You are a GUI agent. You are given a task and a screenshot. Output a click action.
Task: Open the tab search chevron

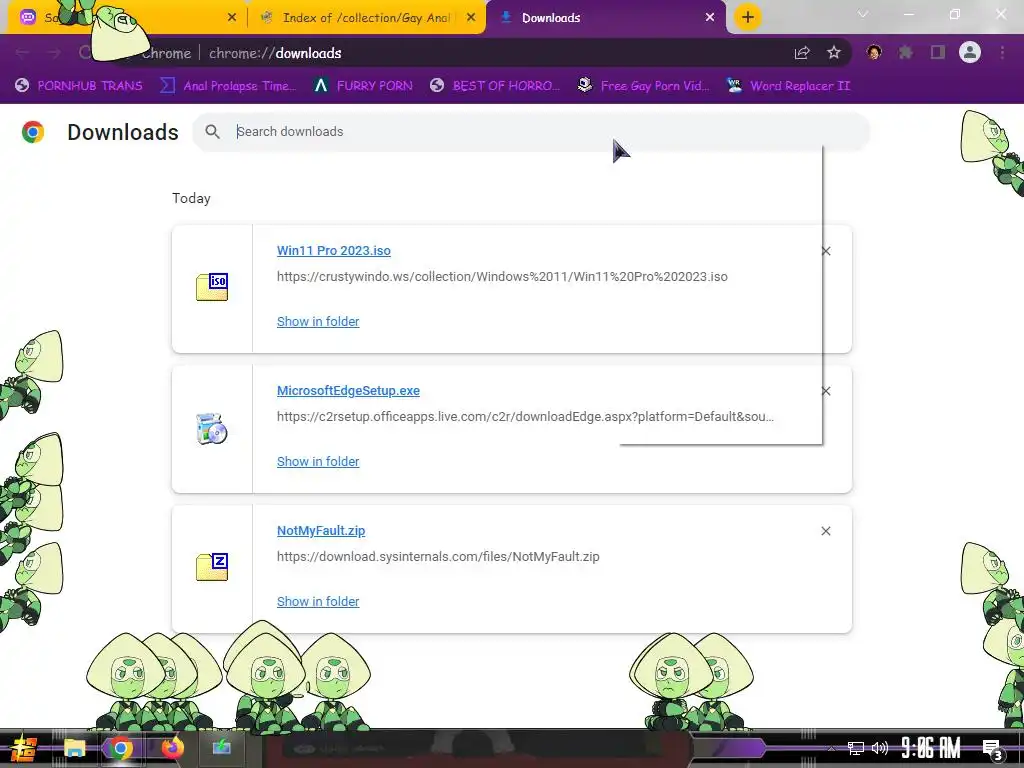coord(863,14)
